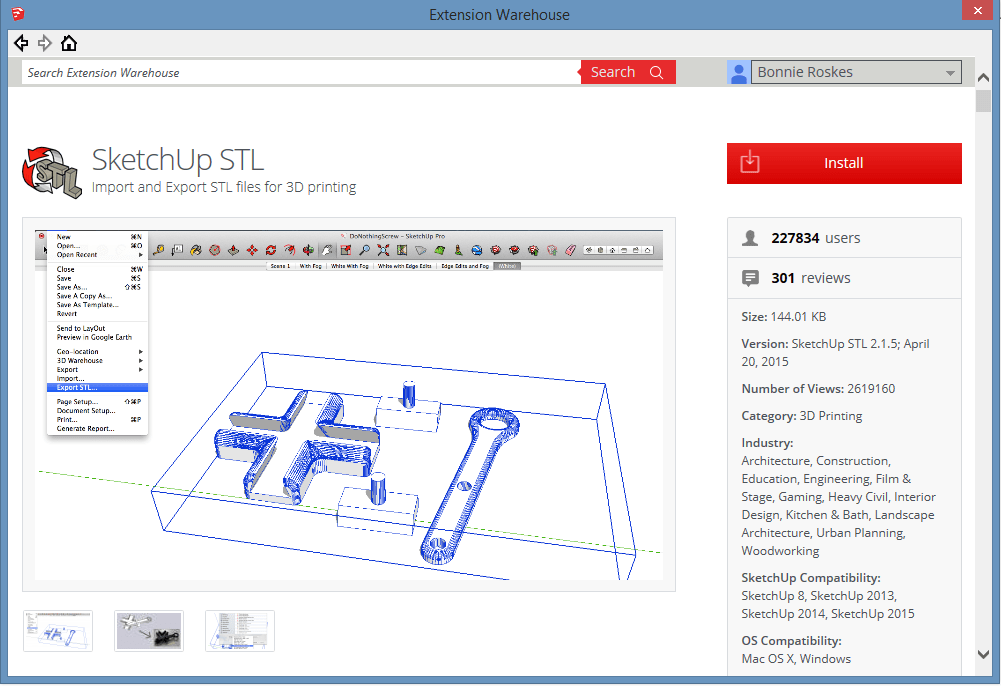The image size is (1001, 686).
Task: Click the 'Industry:' label
Action: pos(767,443)
